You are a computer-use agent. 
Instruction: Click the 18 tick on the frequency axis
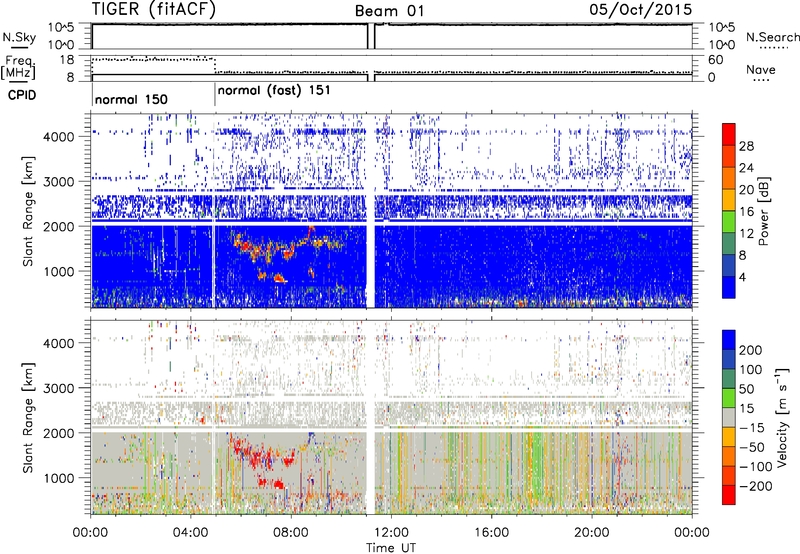tap(67, 60)
